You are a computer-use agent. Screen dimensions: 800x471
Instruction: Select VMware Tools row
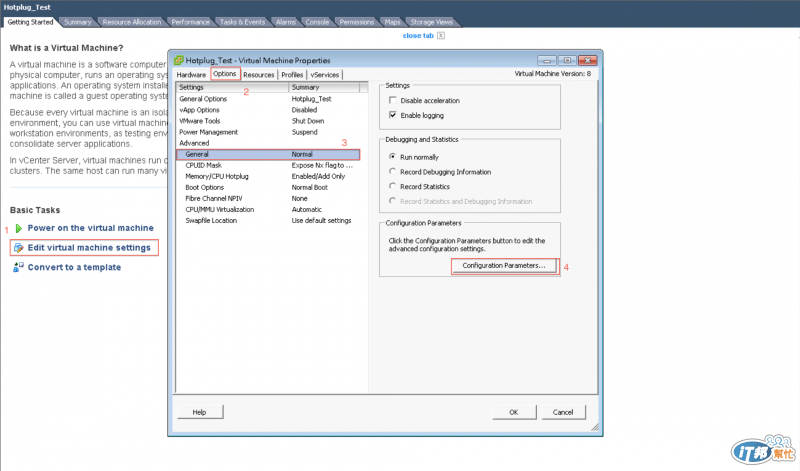268,121
